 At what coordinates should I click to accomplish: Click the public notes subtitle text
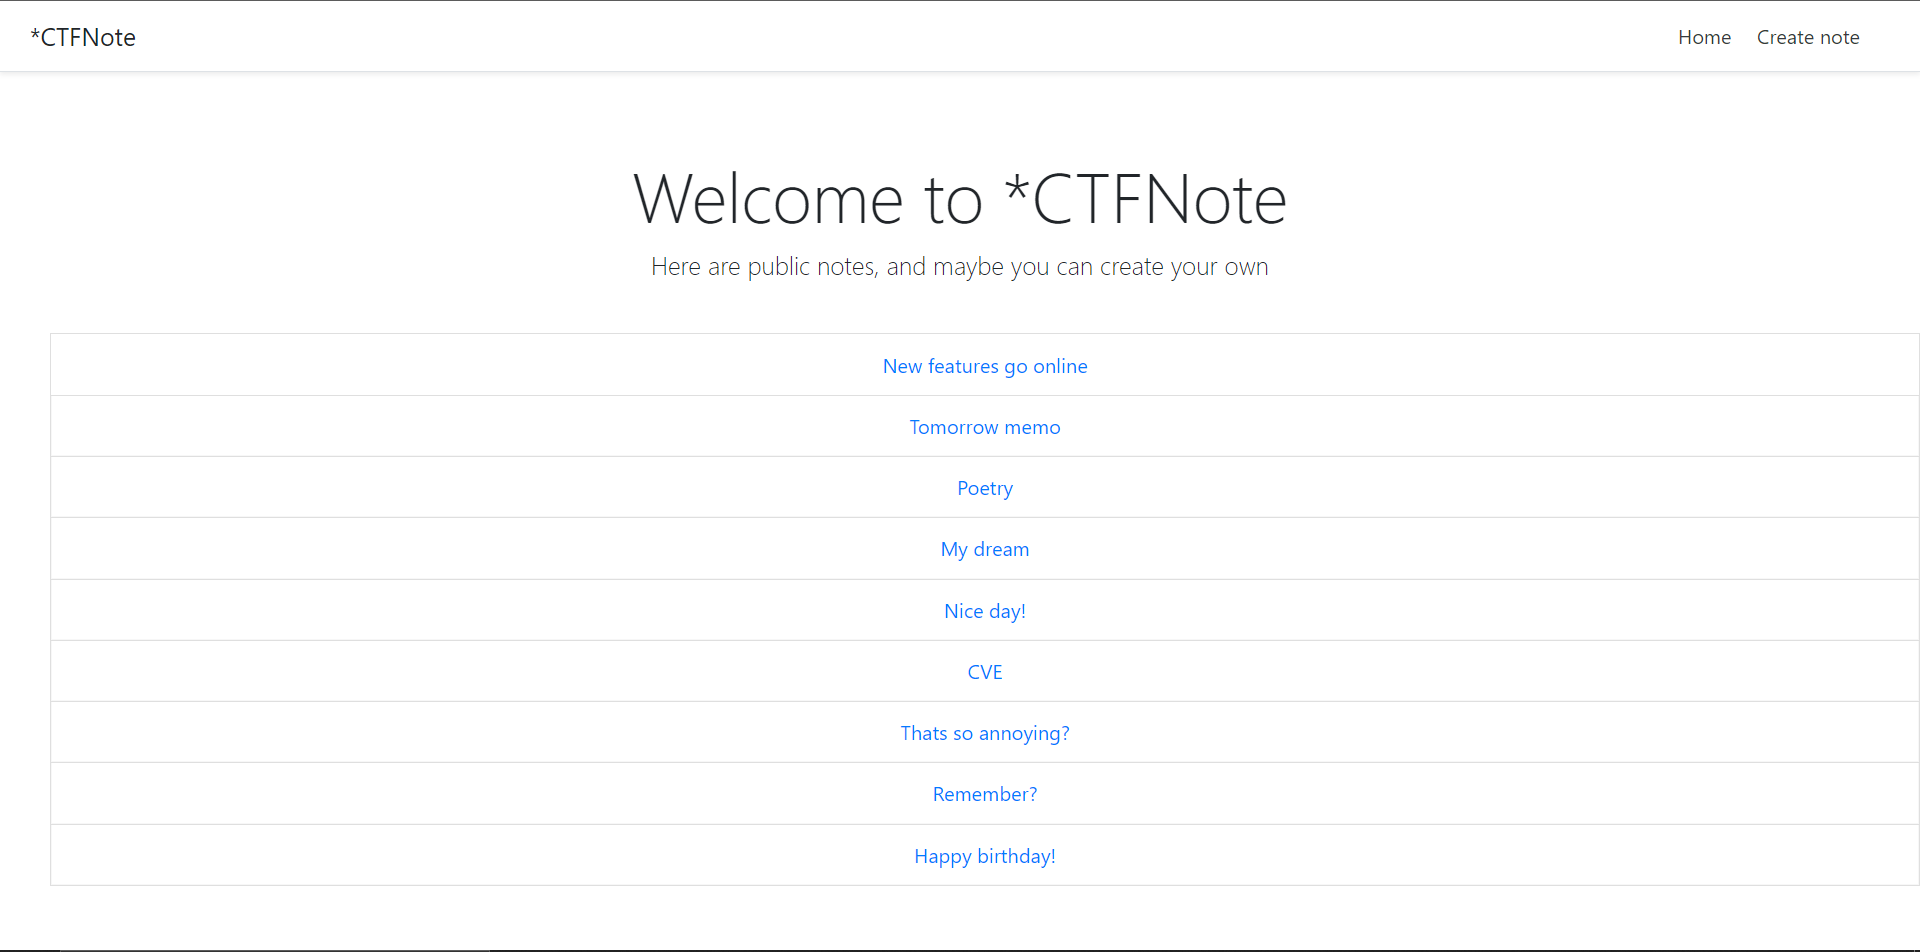[x=959, y=267]
